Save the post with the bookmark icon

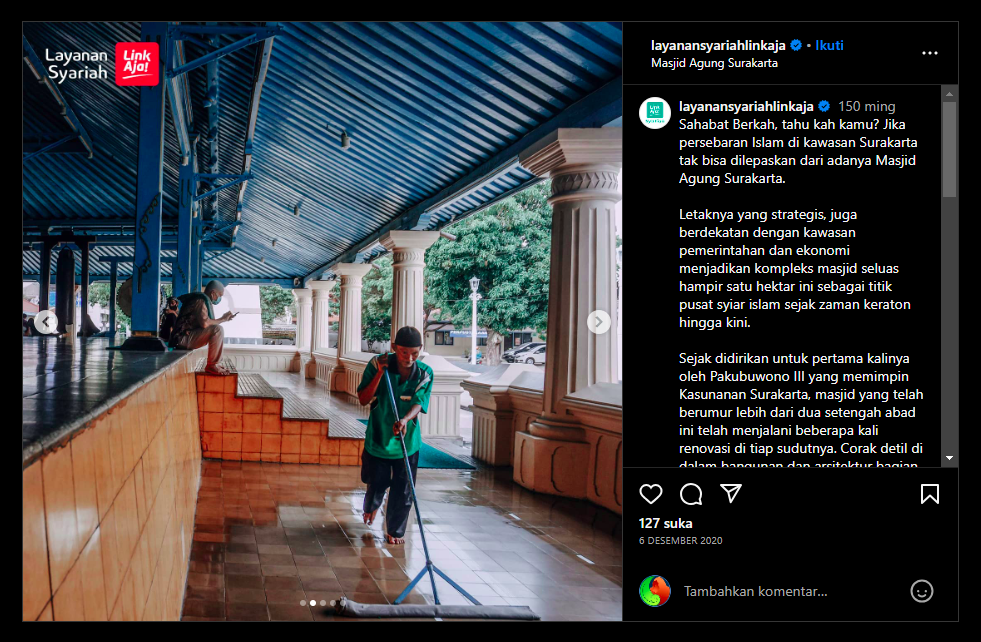pyautogui.click(x=929, y=494)
